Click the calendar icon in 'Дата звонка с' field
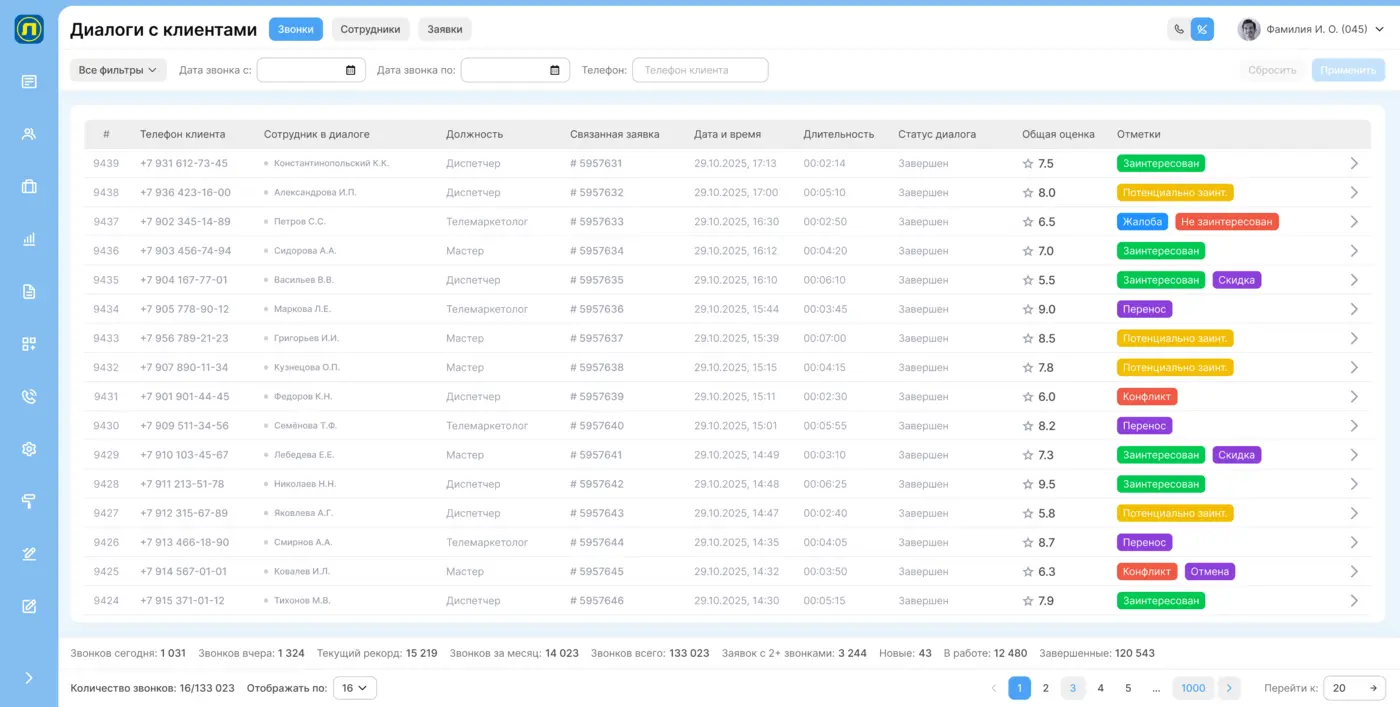1400x707 pixels. coord(350,70)
